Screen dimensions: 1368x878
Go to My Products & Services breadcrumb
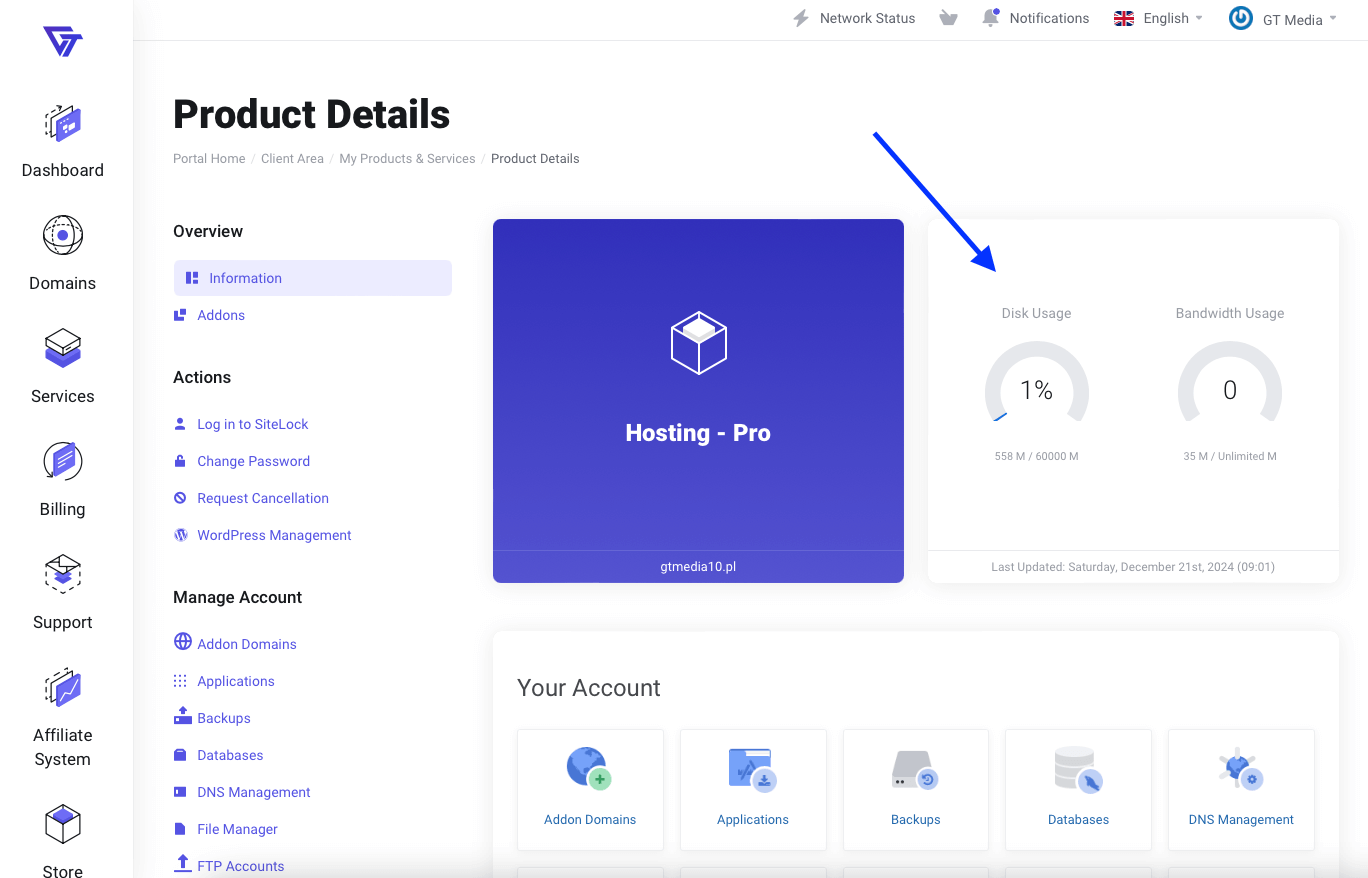pyautogui.click(x=407, y=158)
